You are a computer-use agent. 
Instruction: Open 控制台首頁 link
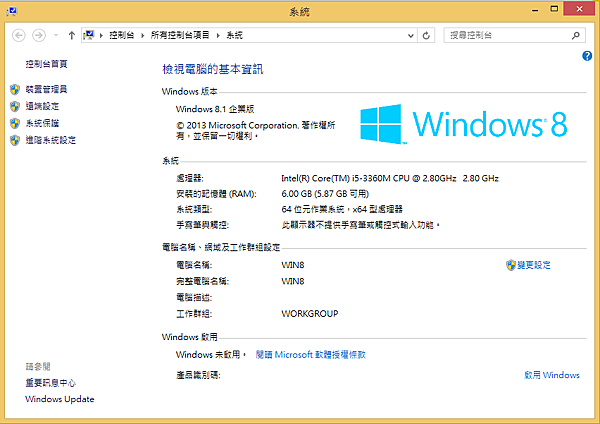[x=46, y=64]
